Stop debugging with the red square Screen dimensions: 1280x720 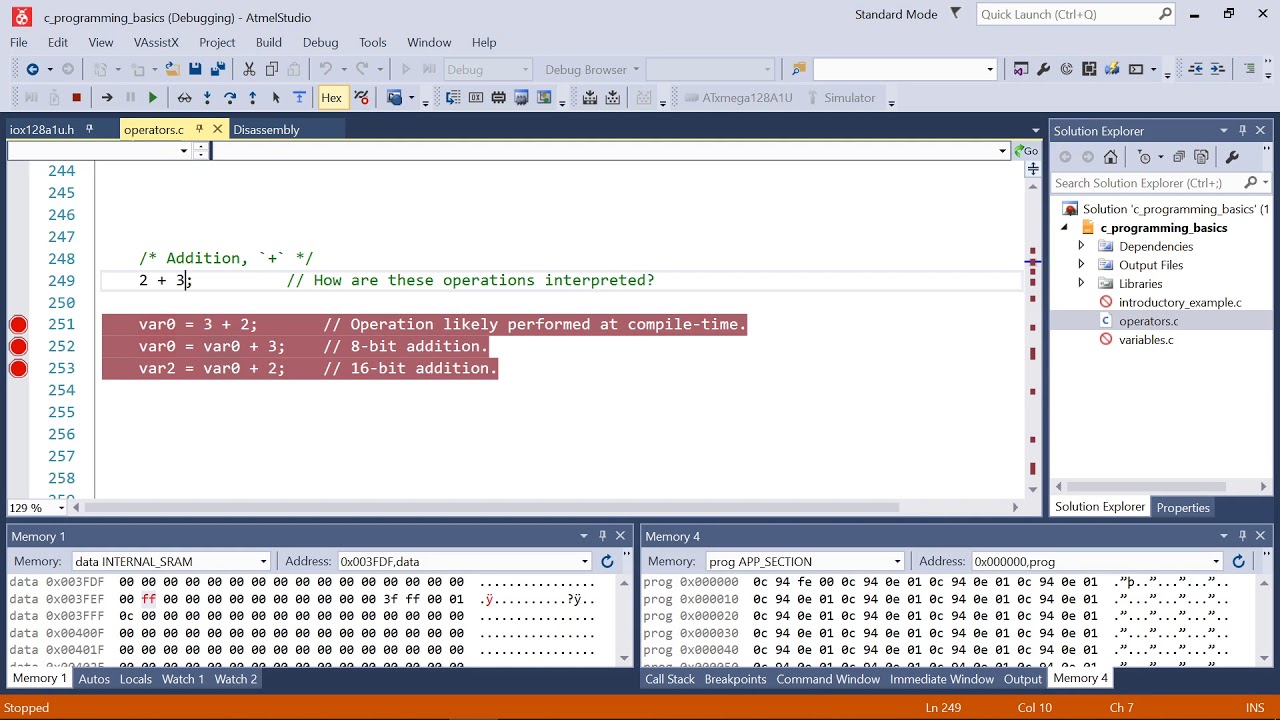click(76, 97)
